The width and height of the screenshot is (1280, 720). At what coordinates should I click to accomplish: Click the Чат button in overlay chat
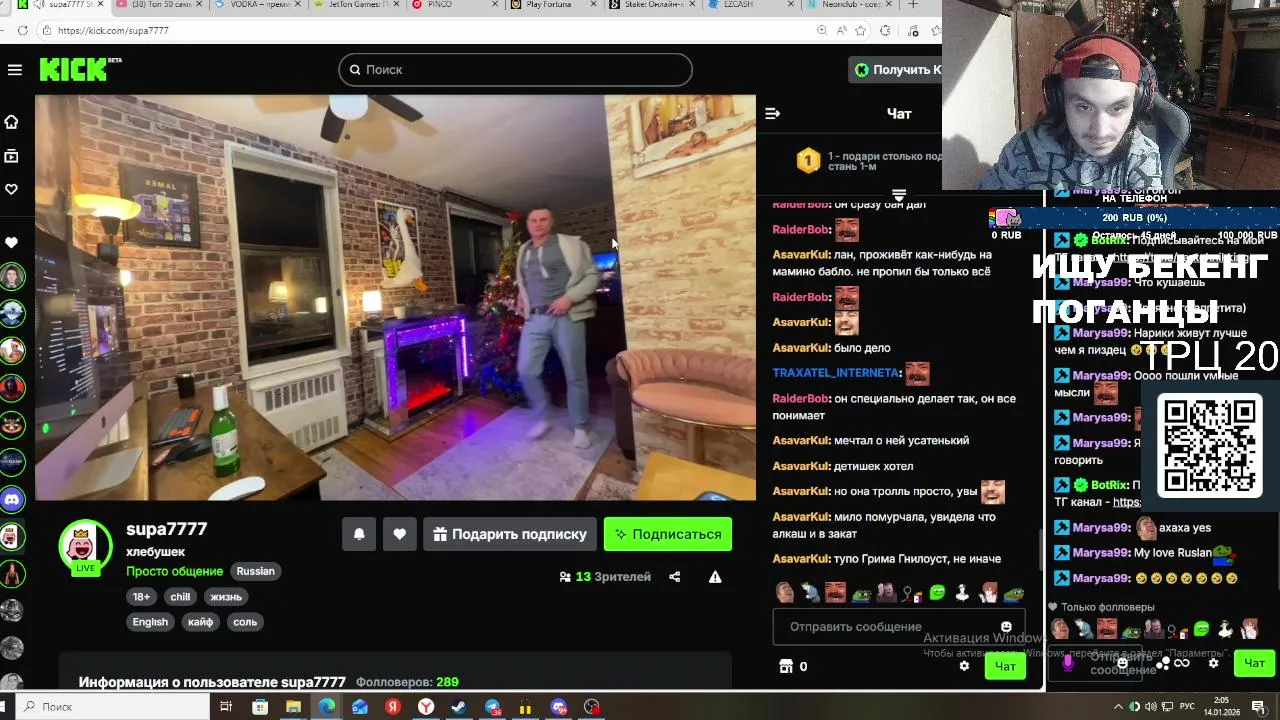(x=1254, y=663)
